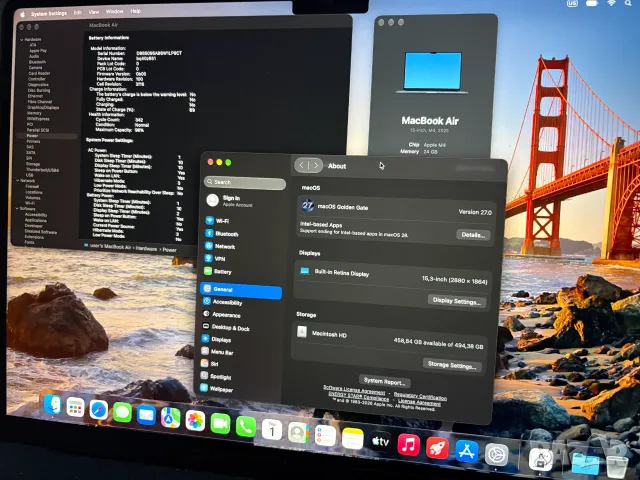Image resolution: width=640 pixels, height=480 pixels.
Task: Open Reminders from the Dock
Action: (x=325, y=436)
